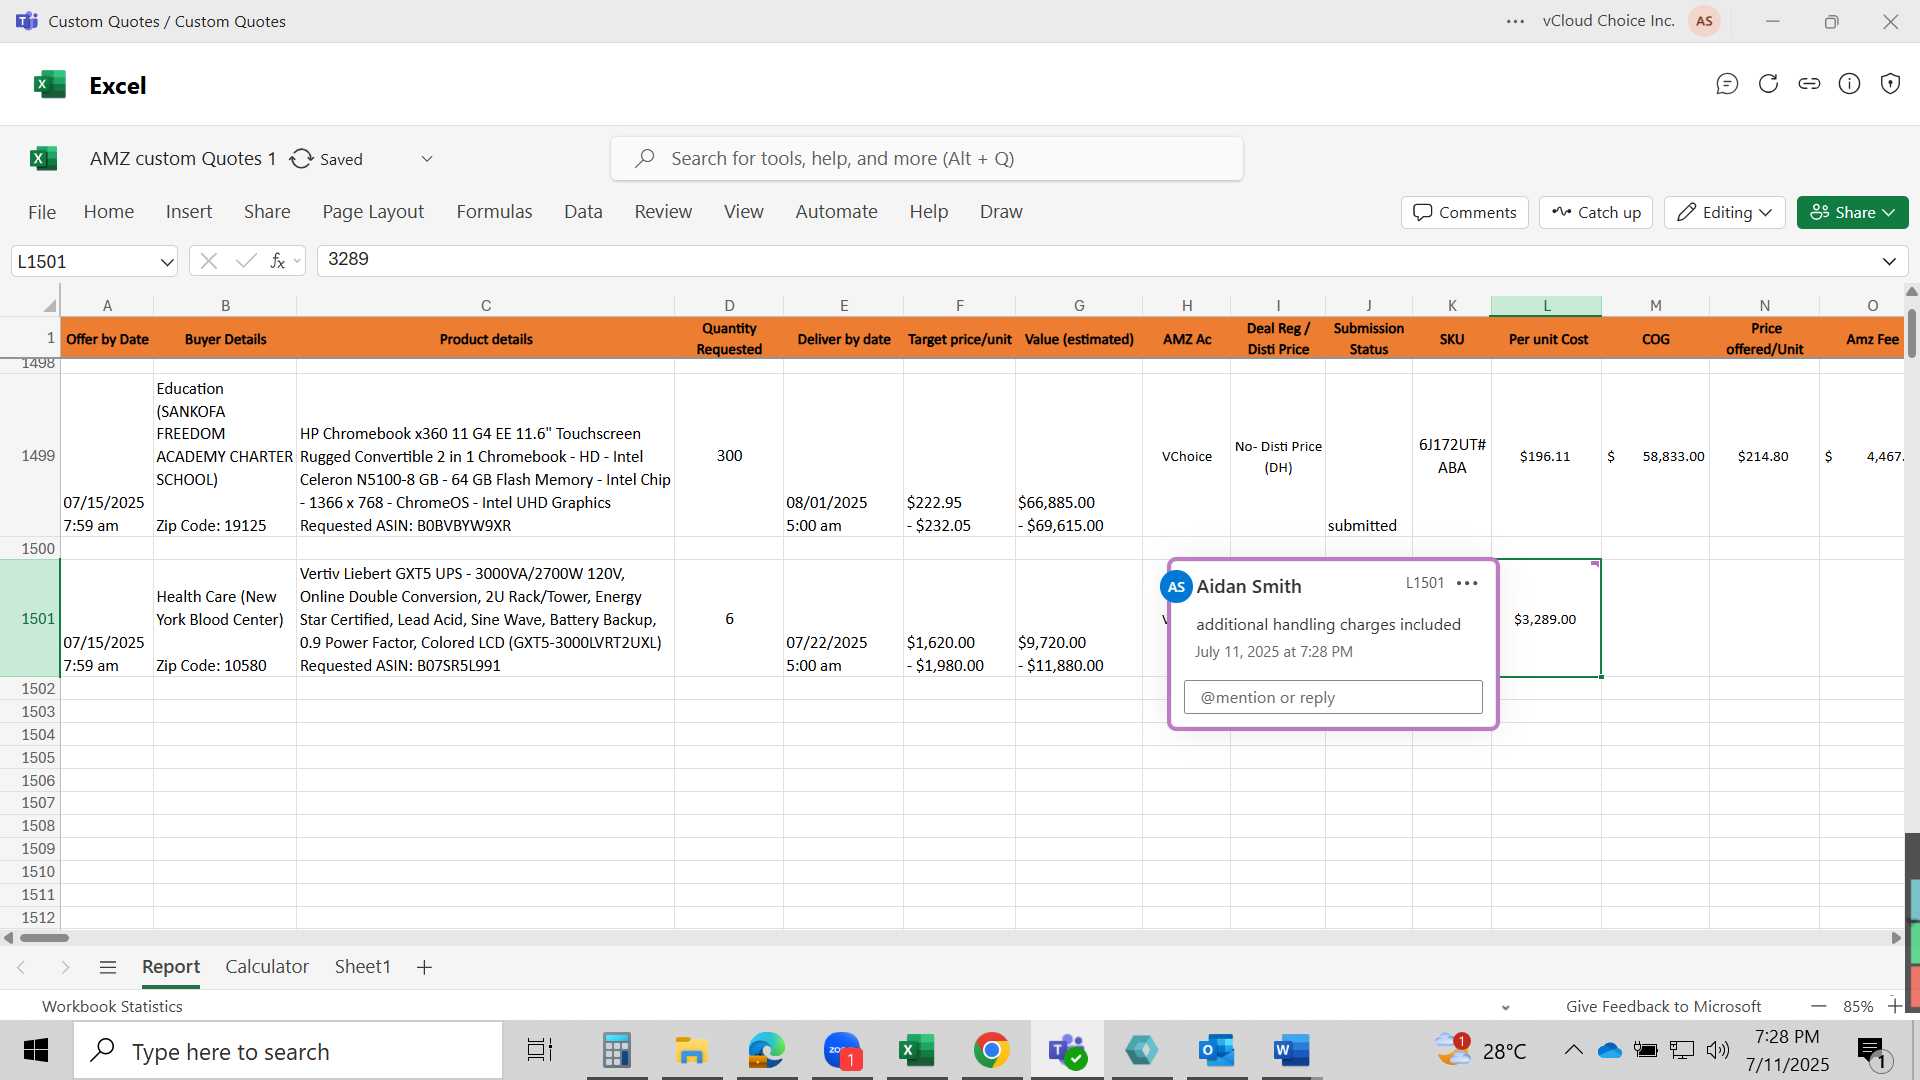The height and width of the screenshot is (1080, 1920).
Task: Launch Calculator from the taskbar
Action: click(616, 1051)
